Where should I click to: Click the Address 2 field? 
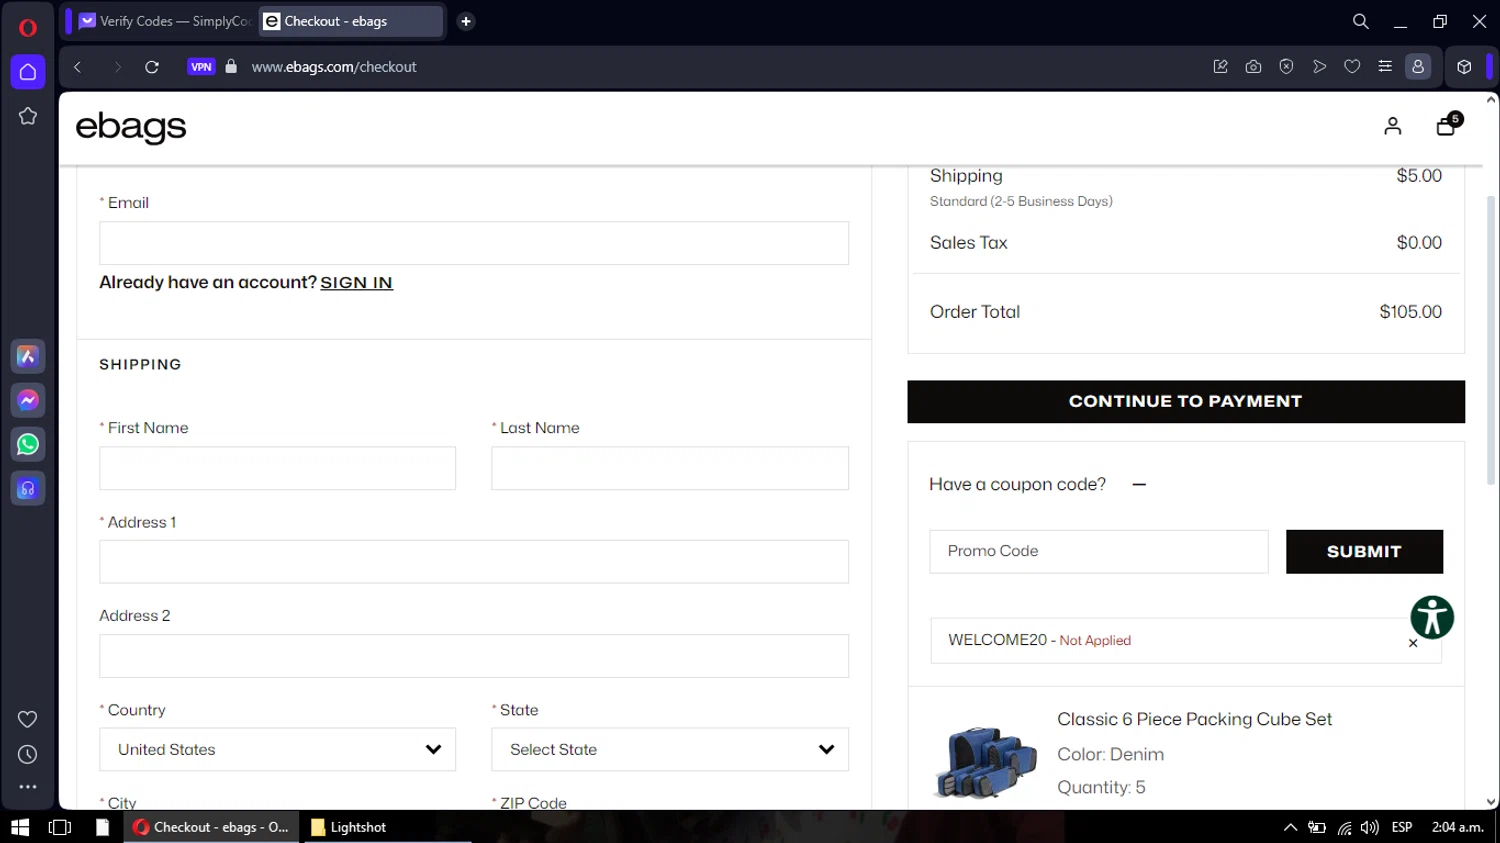[474, 656]
